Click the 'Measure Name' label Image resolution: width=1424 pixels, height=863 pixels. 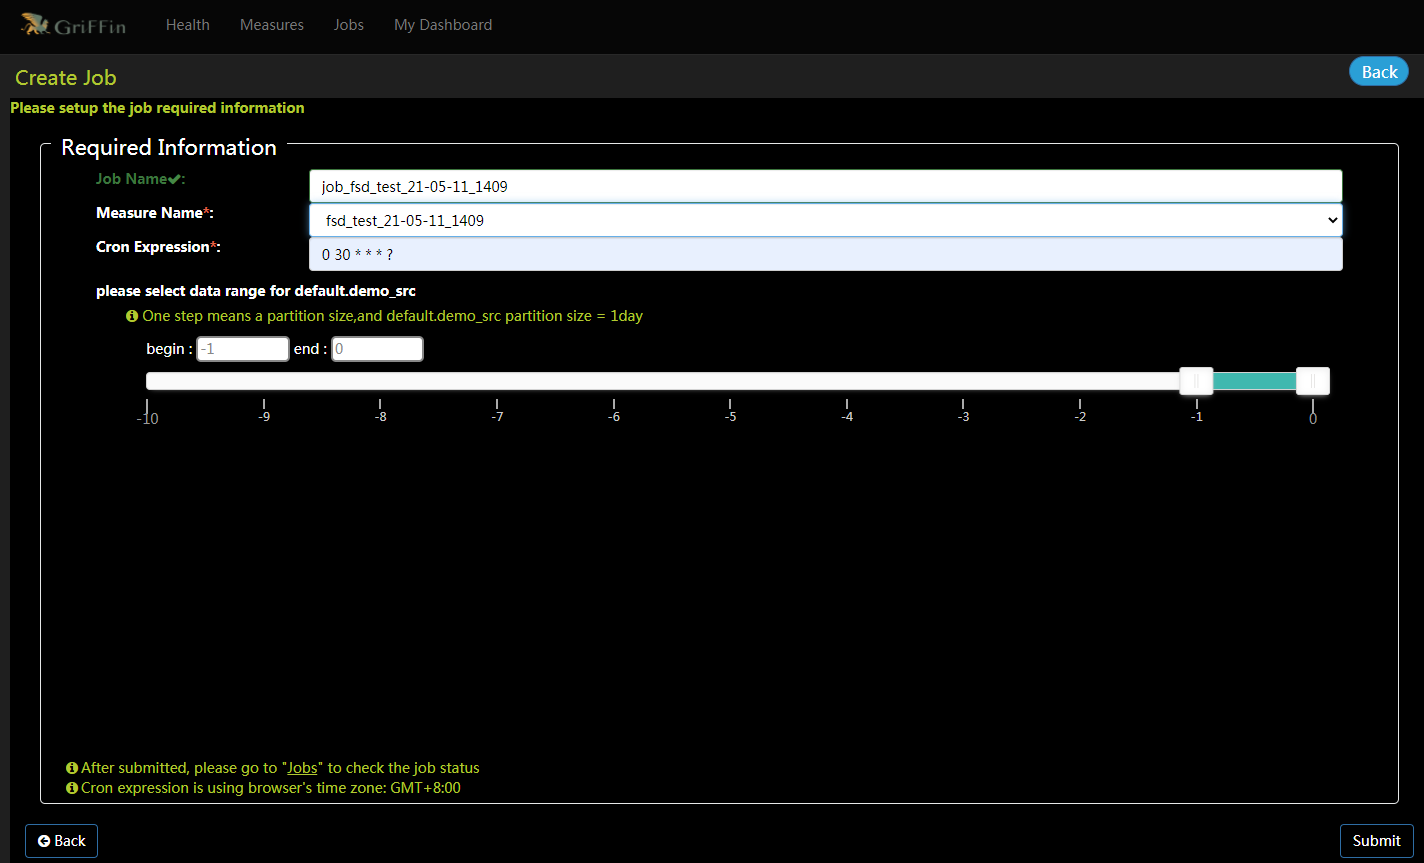pyautogui.click(x=155, y=213)
